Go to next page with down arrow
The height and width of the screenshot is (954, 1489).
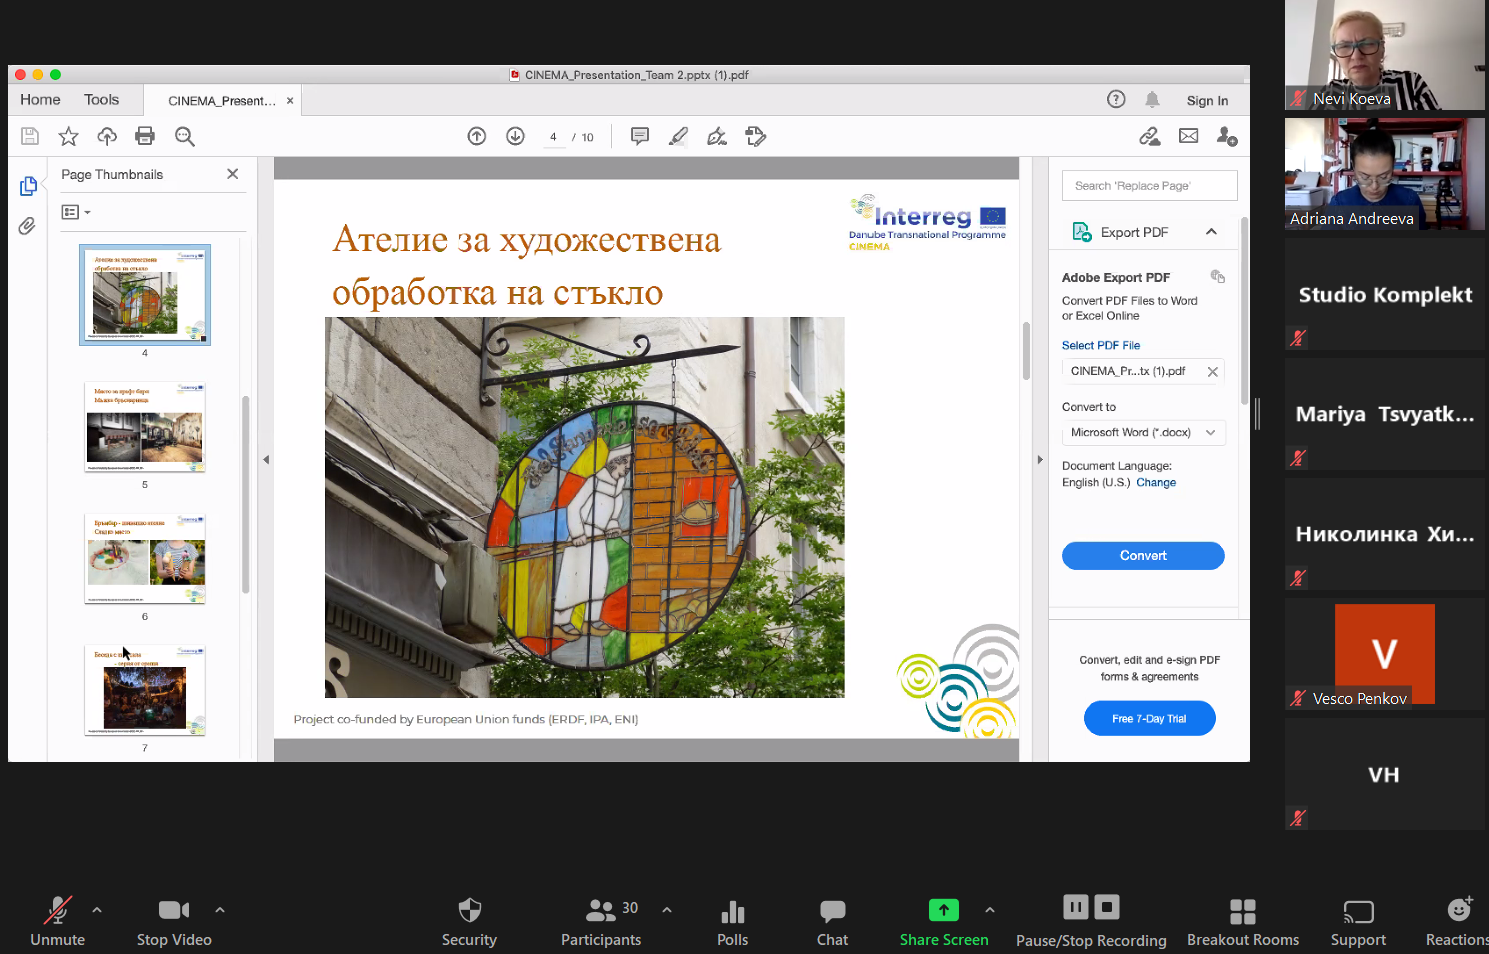(x=515, y=136)
